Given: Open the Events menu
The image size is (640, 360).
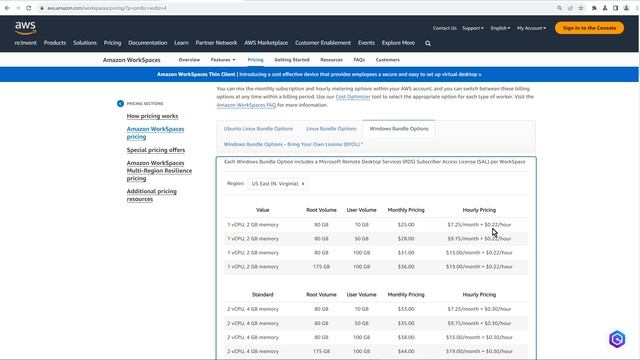Looking at the screenshot, I should (x=366, y=43).
